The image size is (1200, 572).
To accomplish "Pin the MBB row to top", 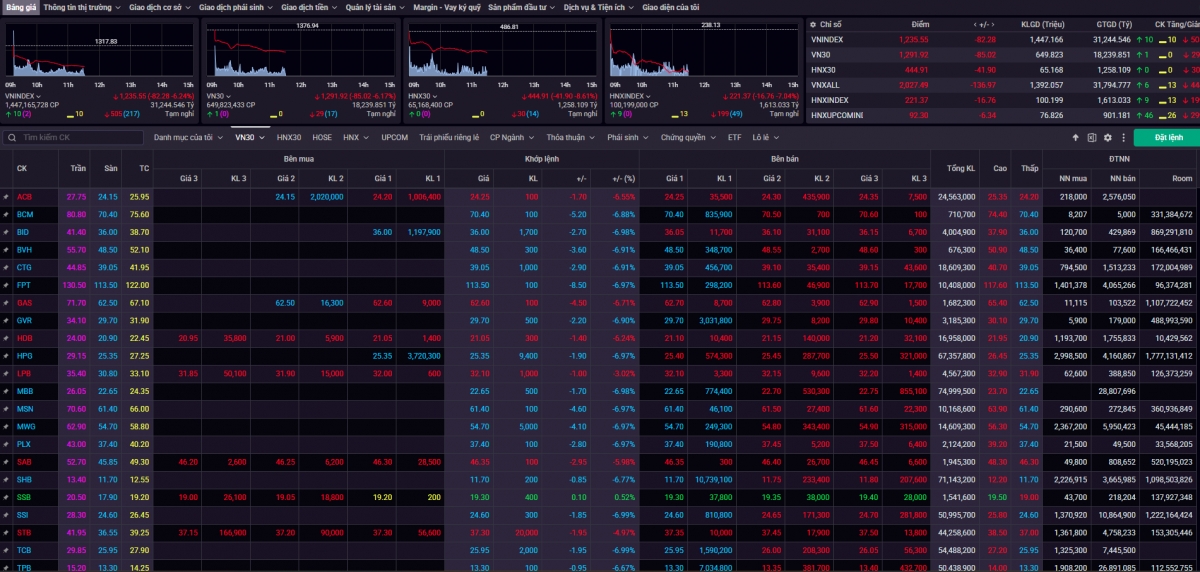I will click(x=6, y=391).
